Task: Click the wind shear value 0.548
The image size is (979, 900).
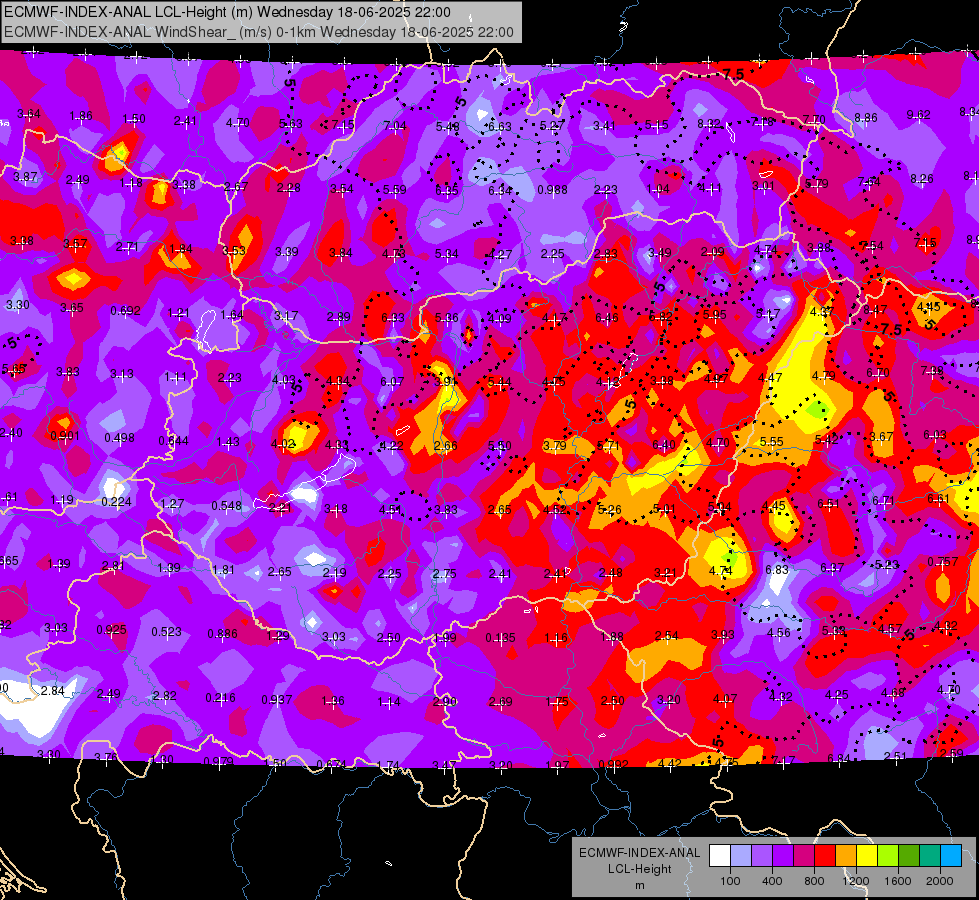Action: click(x=226, y=505)
